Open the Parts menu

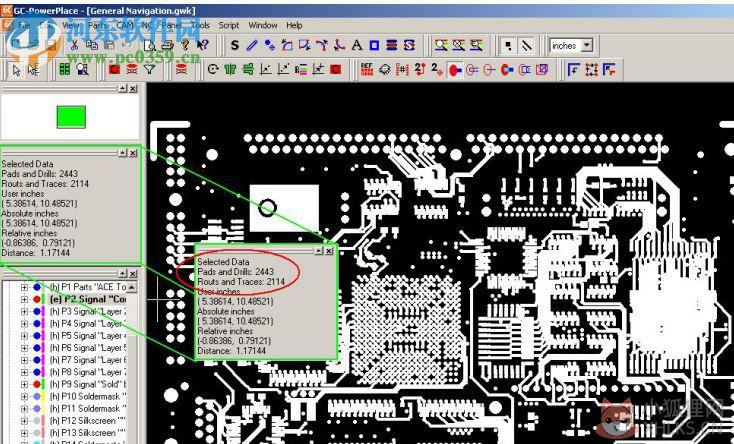pos(97,25)
